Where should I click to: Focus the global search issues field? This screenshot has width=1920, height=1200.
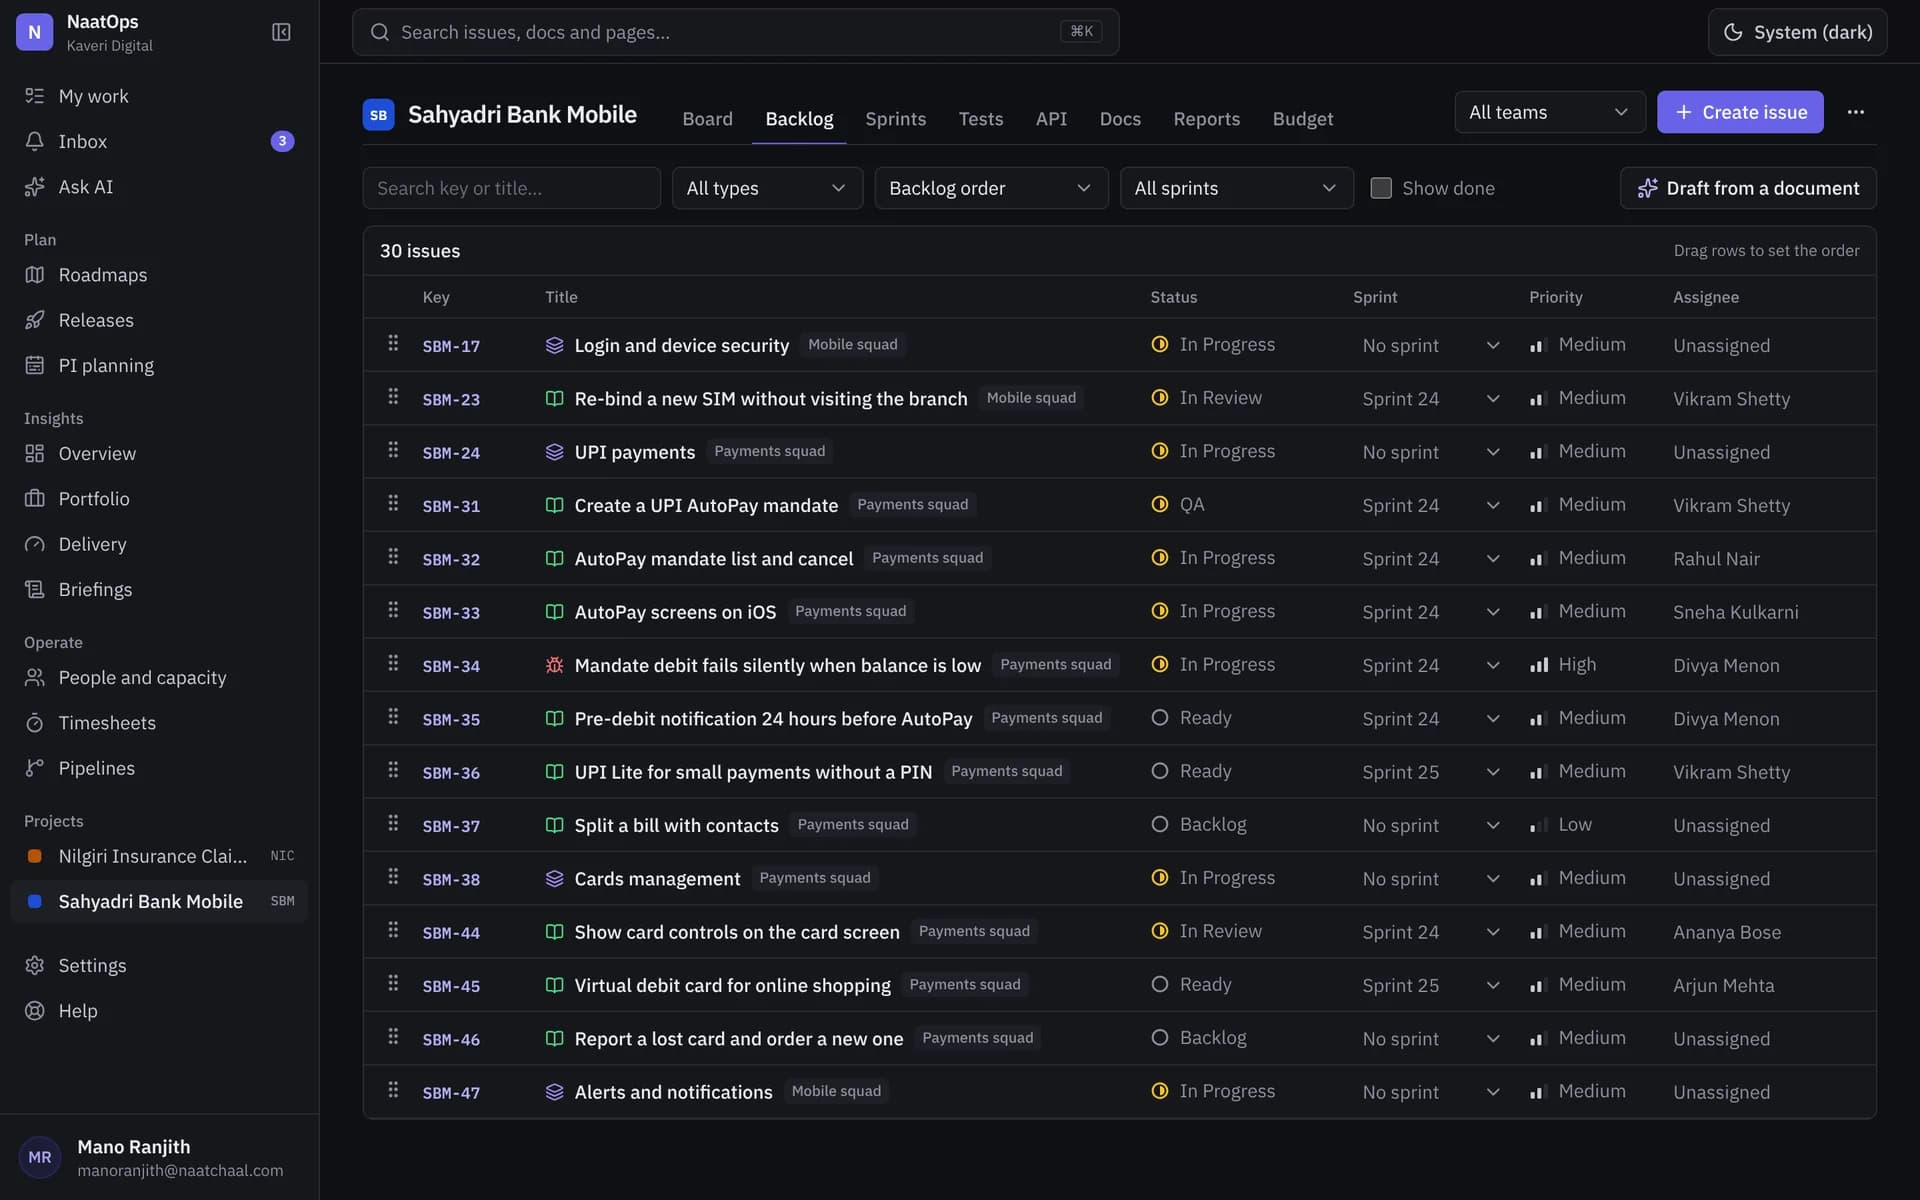point(735,32)
